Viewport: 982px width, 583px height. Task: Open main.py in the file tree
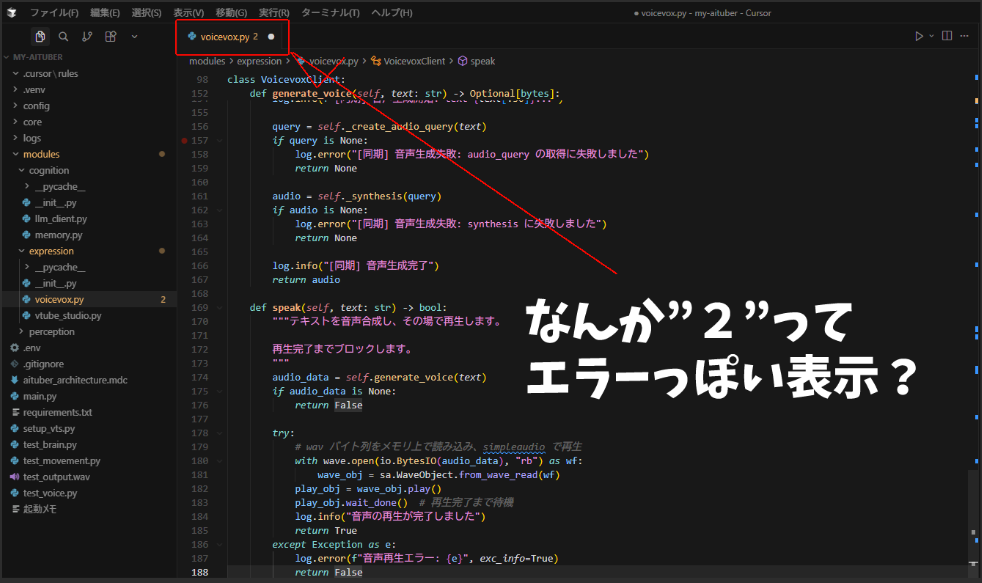click(40, 396)
